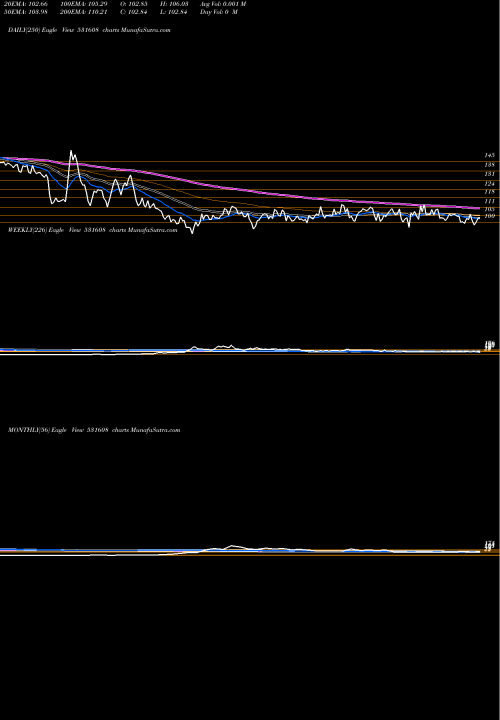This screenshot has height=720, width=500.
Task: Click the 138 price axis label
Action: 489,164
